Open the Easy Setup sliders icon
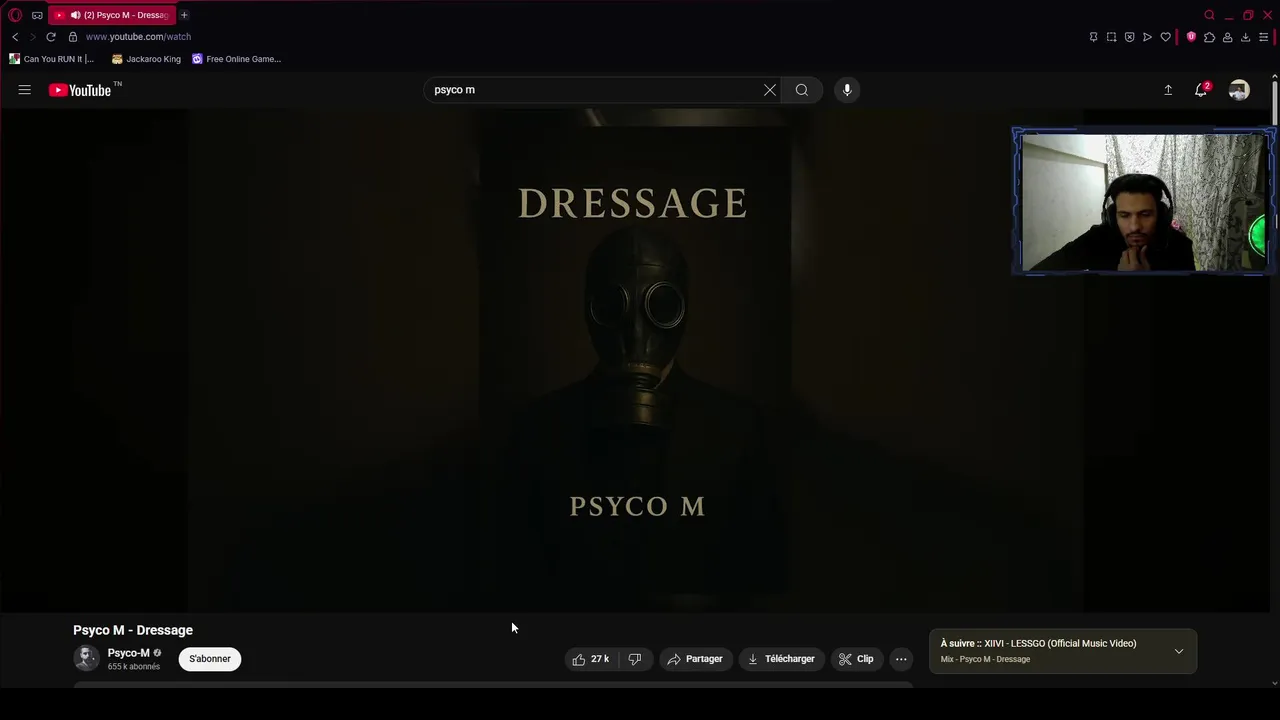The width and height of the screenshot is (1280, 720). click(x=1263, y=37)
